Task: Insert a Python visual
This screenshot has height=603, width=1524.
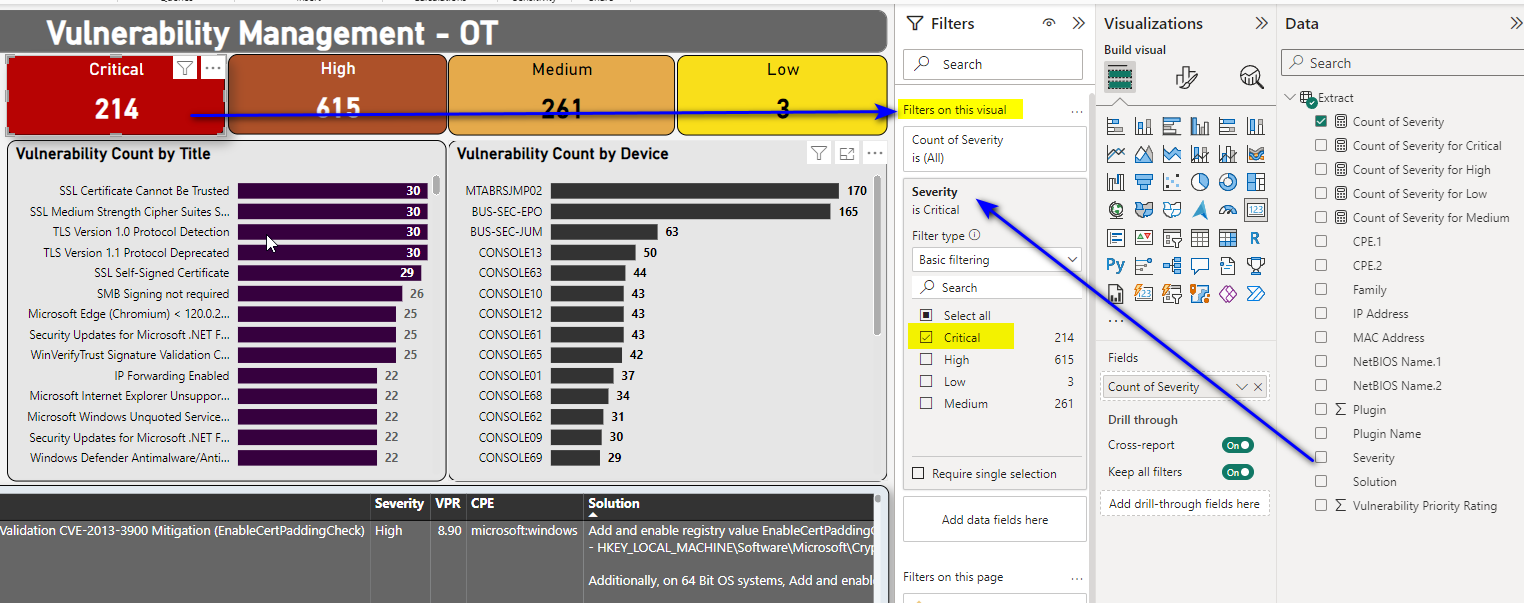Action: (1116, 266)
